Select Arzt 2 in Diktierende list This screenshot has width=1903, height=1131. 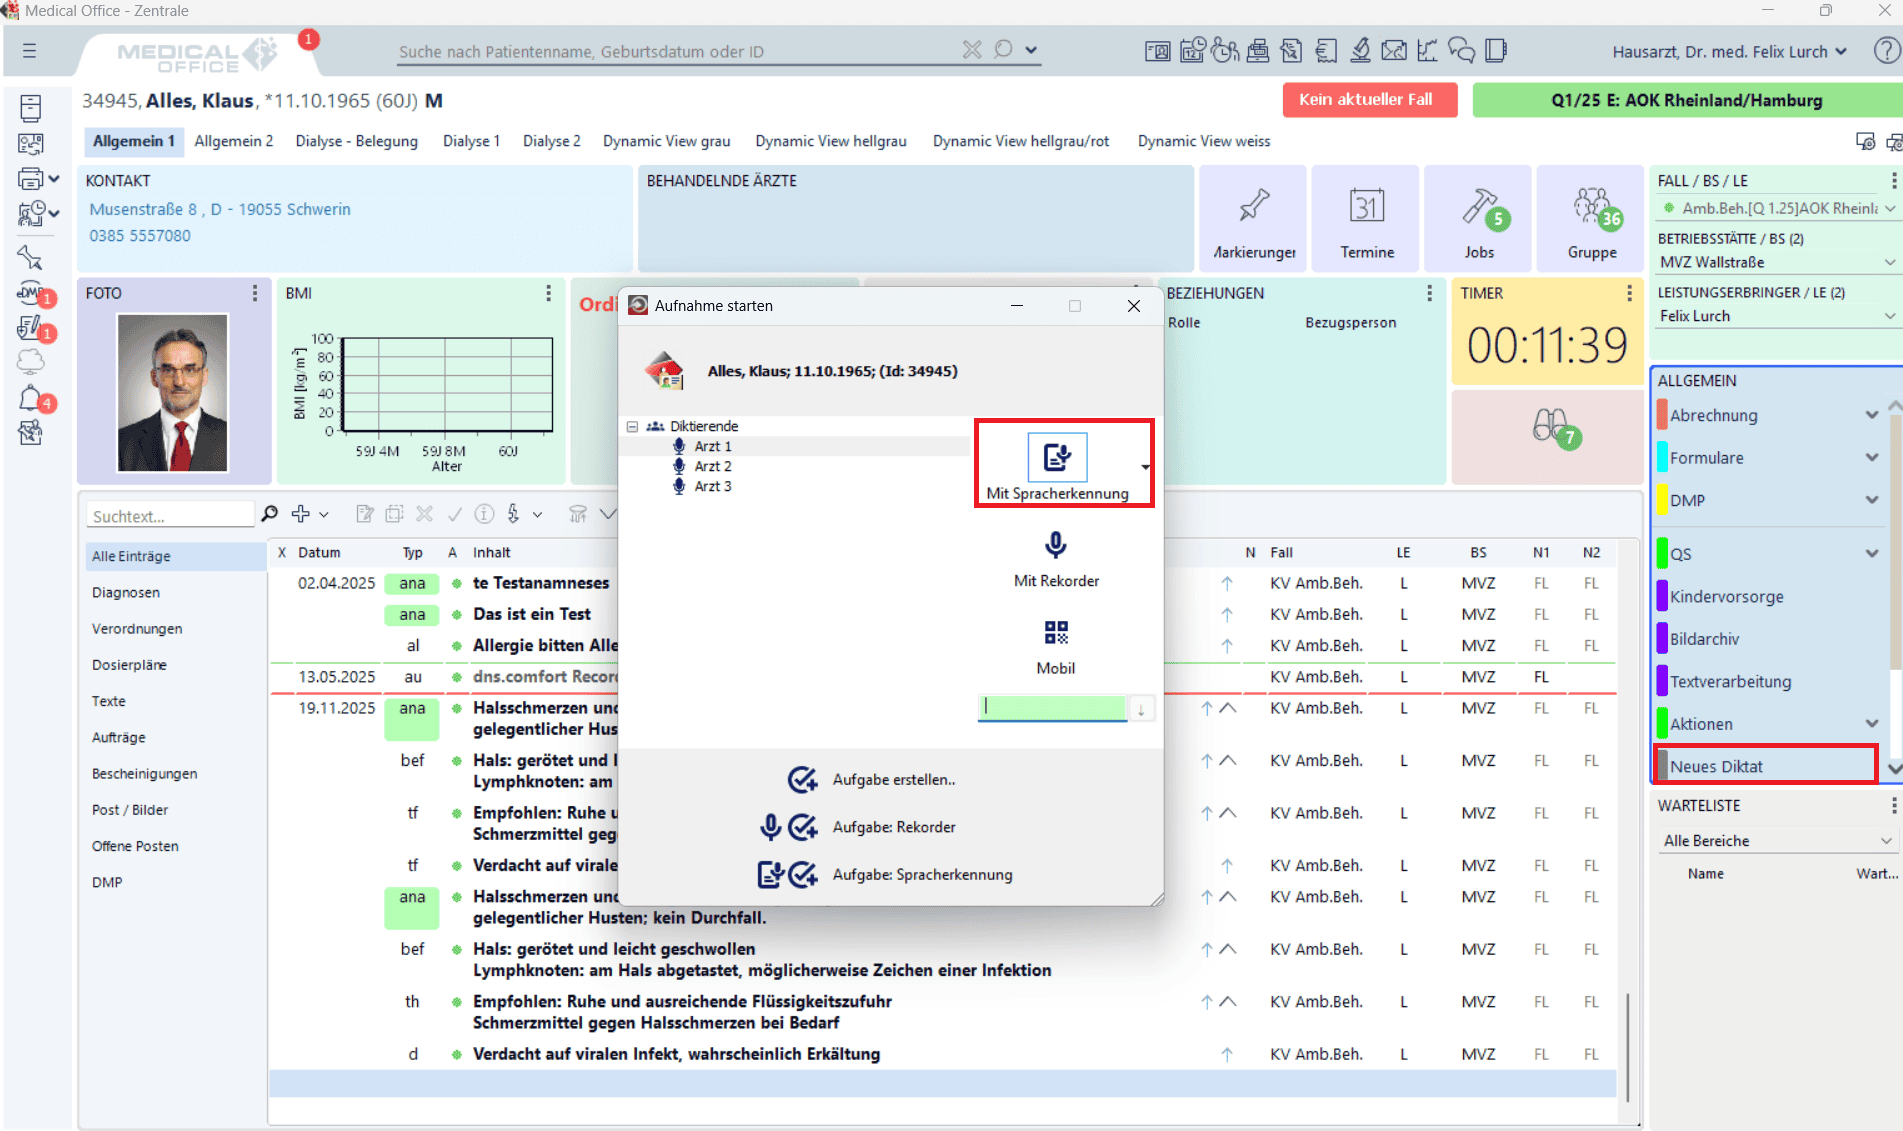712,466
